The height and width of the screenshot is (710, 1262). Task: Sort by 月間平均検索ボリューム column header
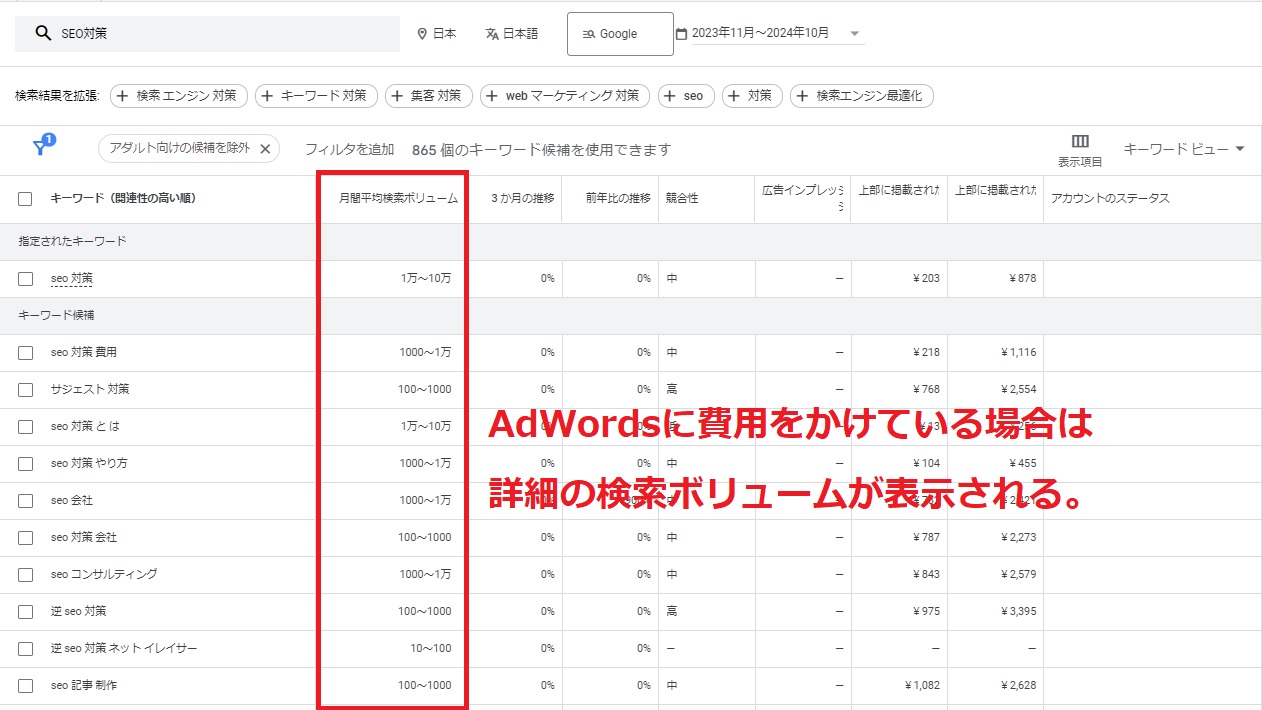point(398,199)
